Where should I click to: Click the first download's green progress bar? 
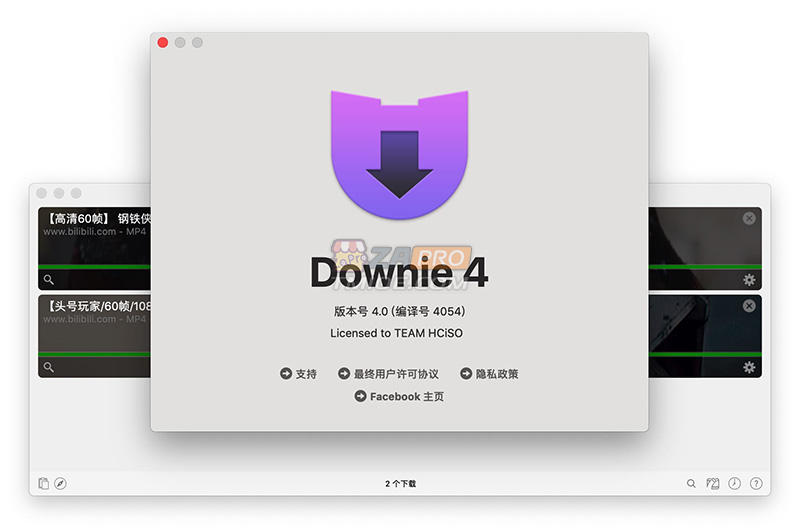[95, 267]
